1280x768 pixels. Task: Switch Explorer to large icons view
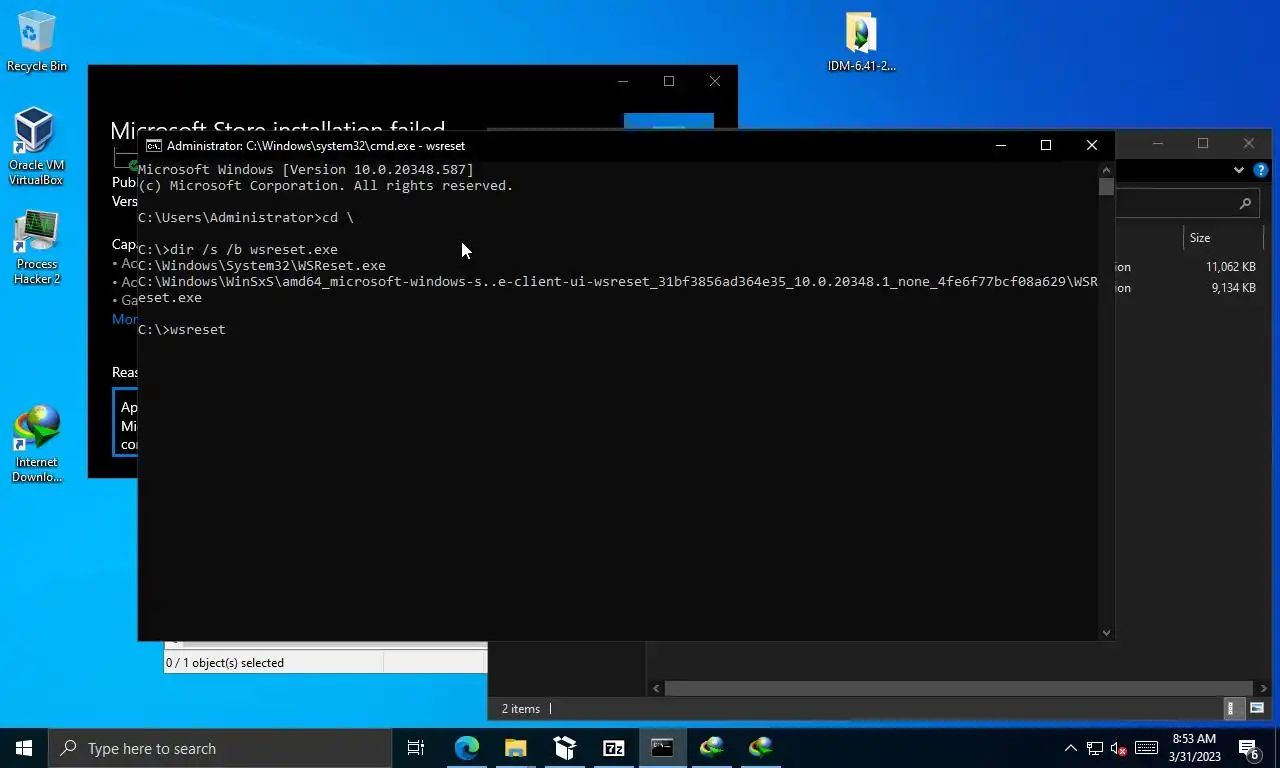(1257, 708)
